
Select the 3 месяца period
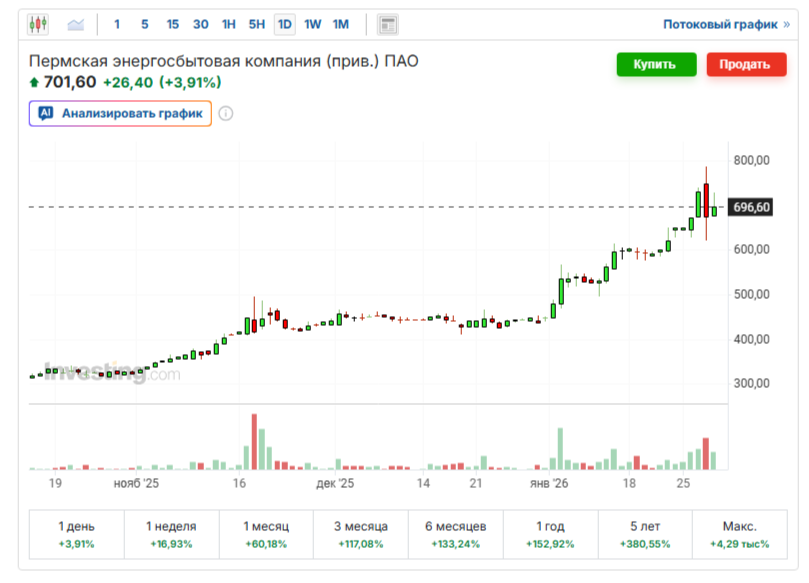pyautogui.click(x=361, y=535)
